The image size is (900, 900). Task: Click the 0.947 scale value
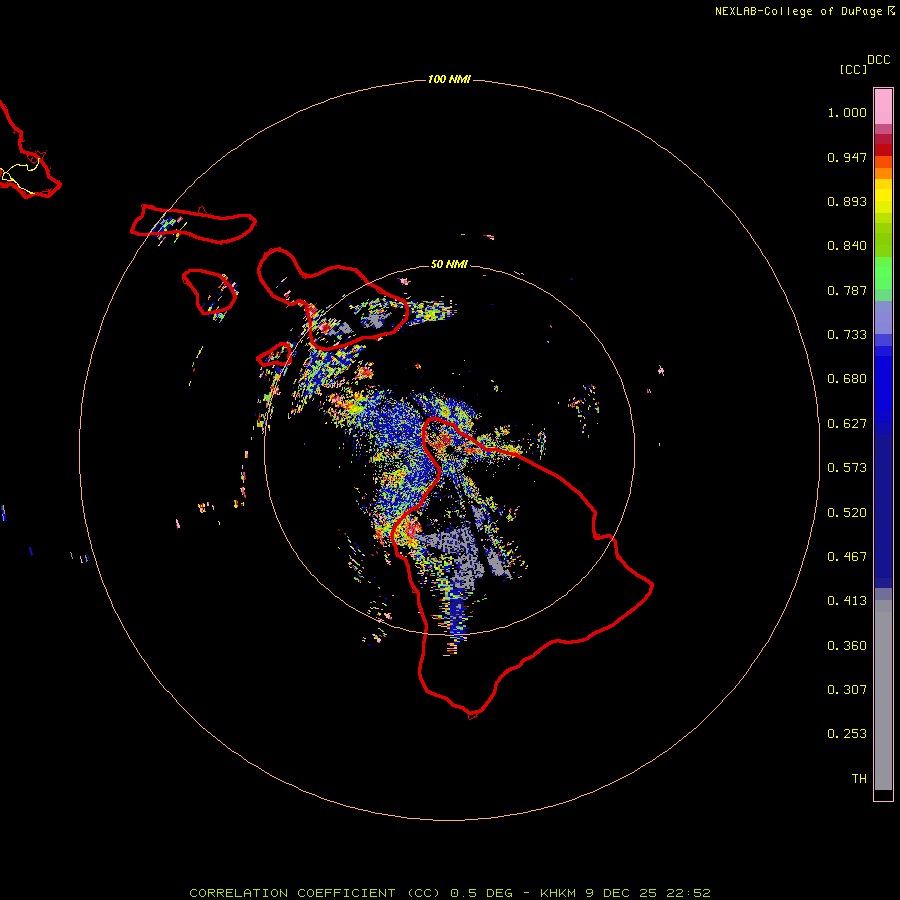[847, 157]
